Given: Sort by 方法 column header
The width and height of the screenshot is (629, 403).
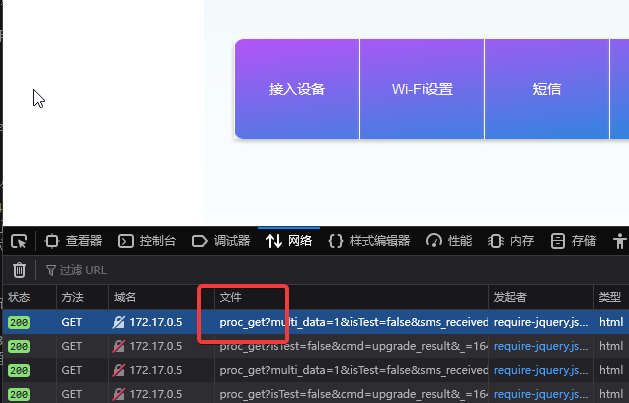Looking at the screenshot, I should [82, 297].
